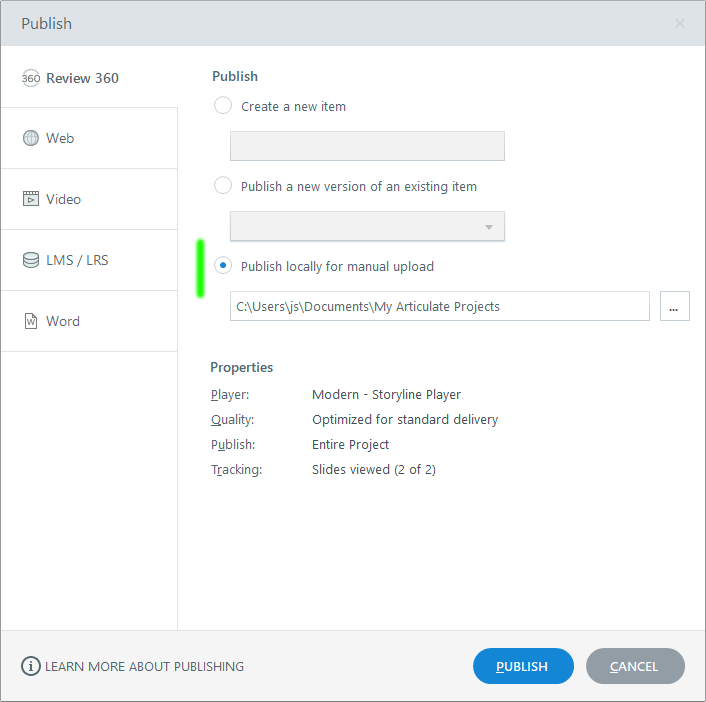Change the Modern - Storyline Player property
706x702 pixels.
pos(386,394)
